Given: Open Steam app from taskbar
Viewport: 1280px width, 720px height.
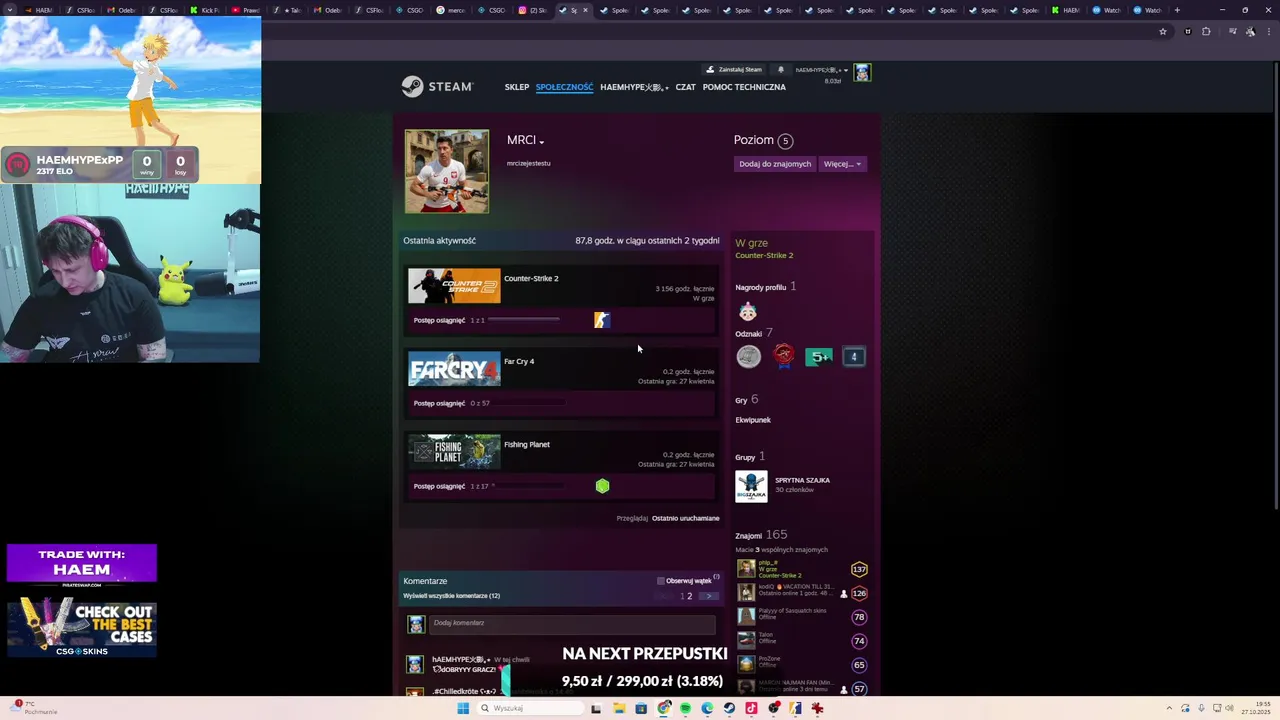Looking at the screenshot, I should coord(729,708).
